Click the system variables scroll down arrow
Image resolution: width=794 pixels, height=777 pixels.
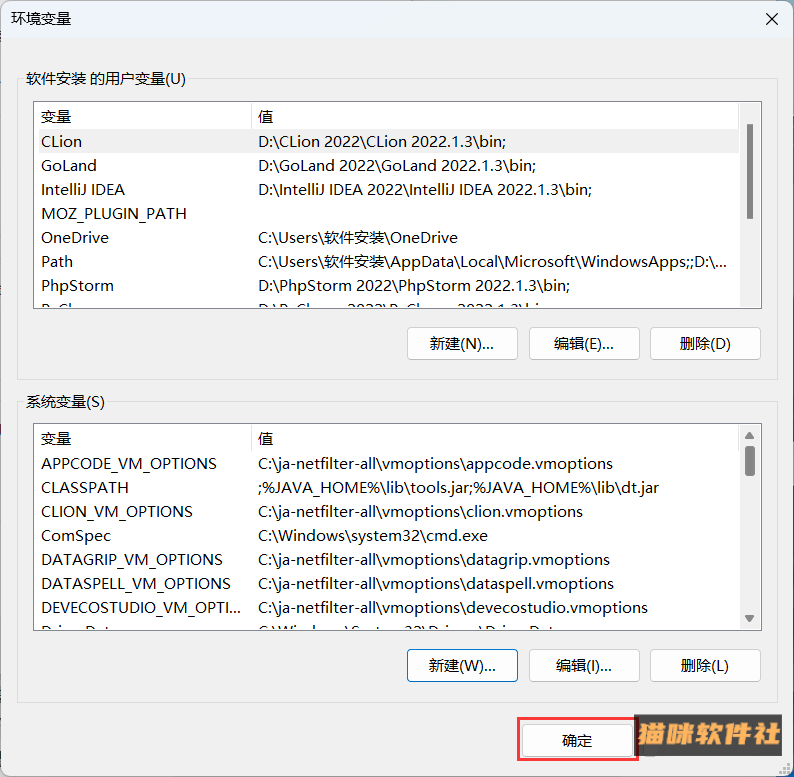pyautogui.click(x=750, y=618)
